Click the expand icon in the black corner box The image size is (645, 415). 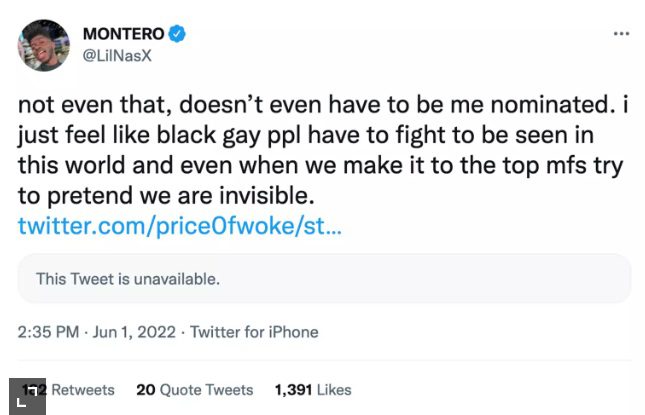(x=24, y=398)
